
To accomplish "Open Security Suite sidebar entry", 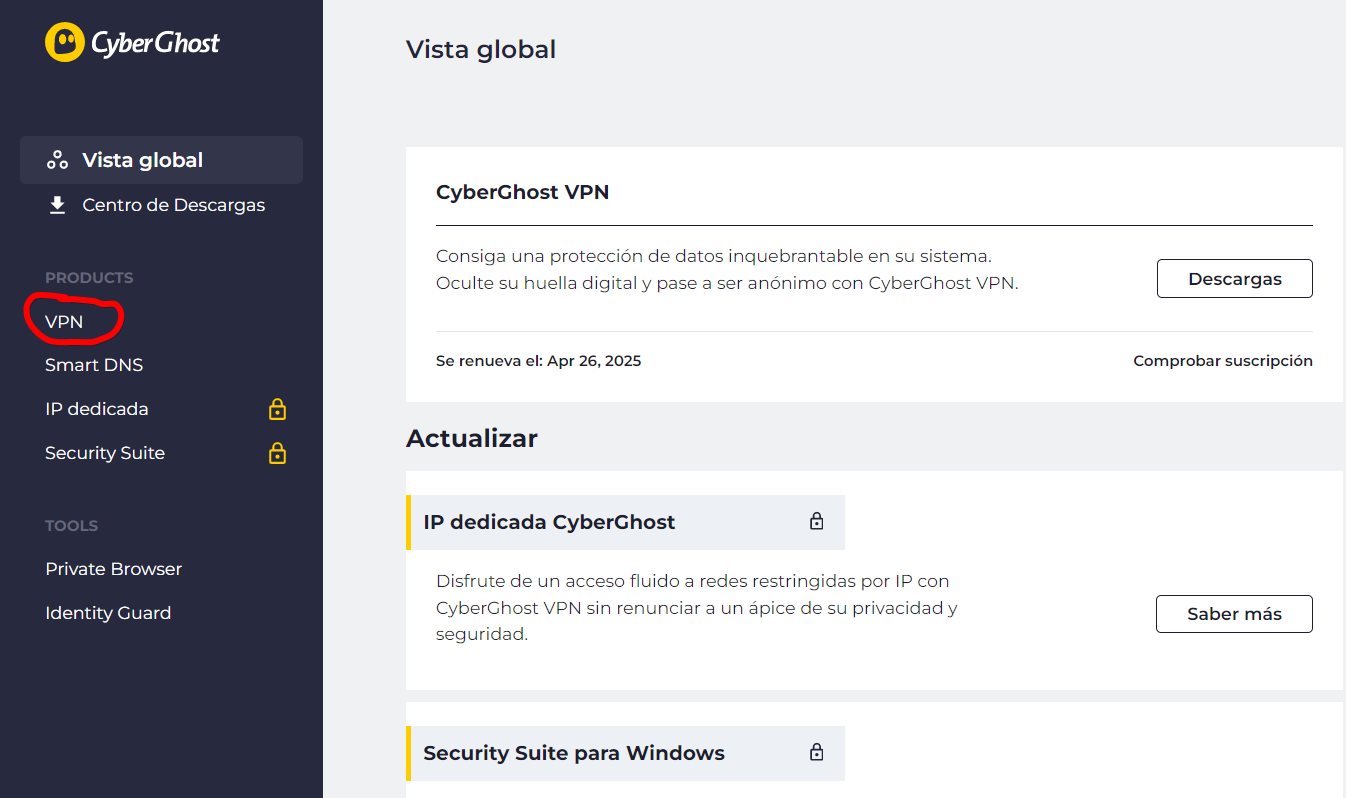I will [x=105, y=453].
